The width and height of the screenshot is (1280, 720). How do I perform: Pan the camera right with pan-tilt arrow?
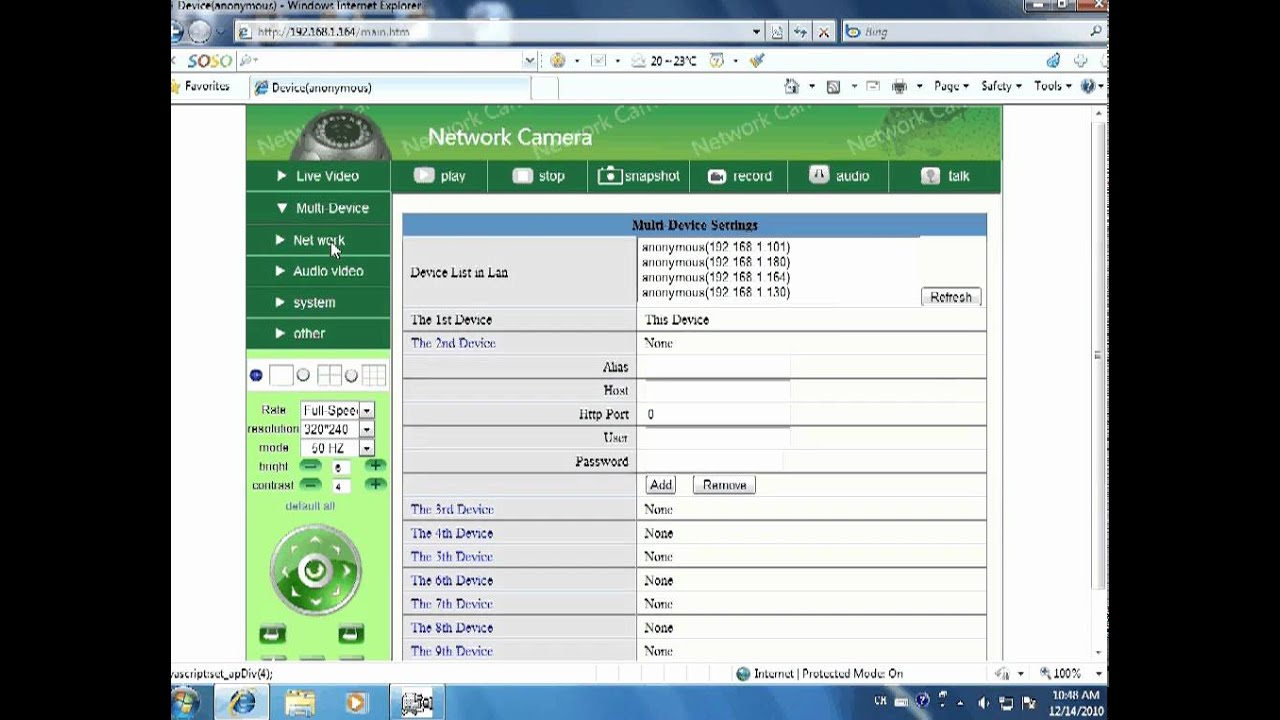(347, 571)
